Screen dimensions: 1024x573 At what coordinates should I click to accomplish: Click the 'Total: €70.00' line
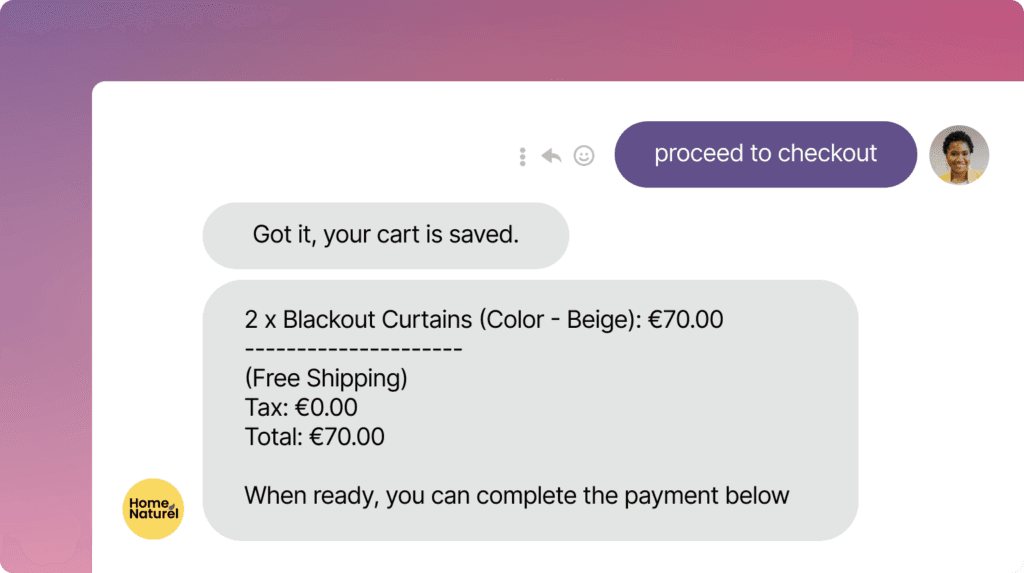click(315, 437)
